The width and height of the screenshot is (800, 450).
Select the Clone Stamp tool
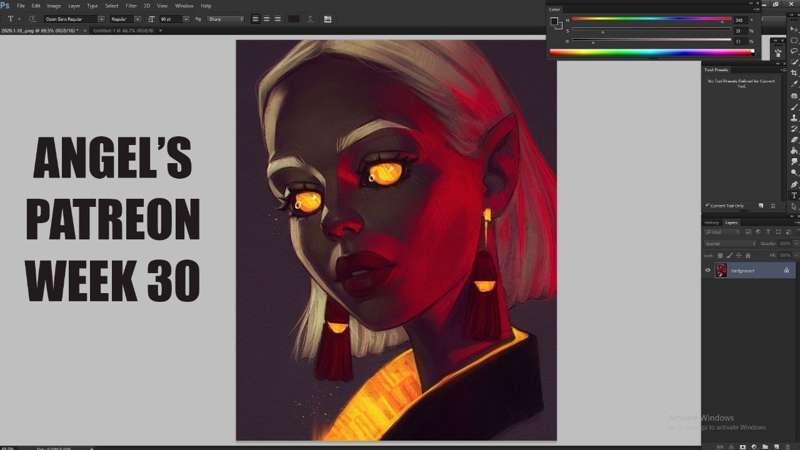click(794, 118)
